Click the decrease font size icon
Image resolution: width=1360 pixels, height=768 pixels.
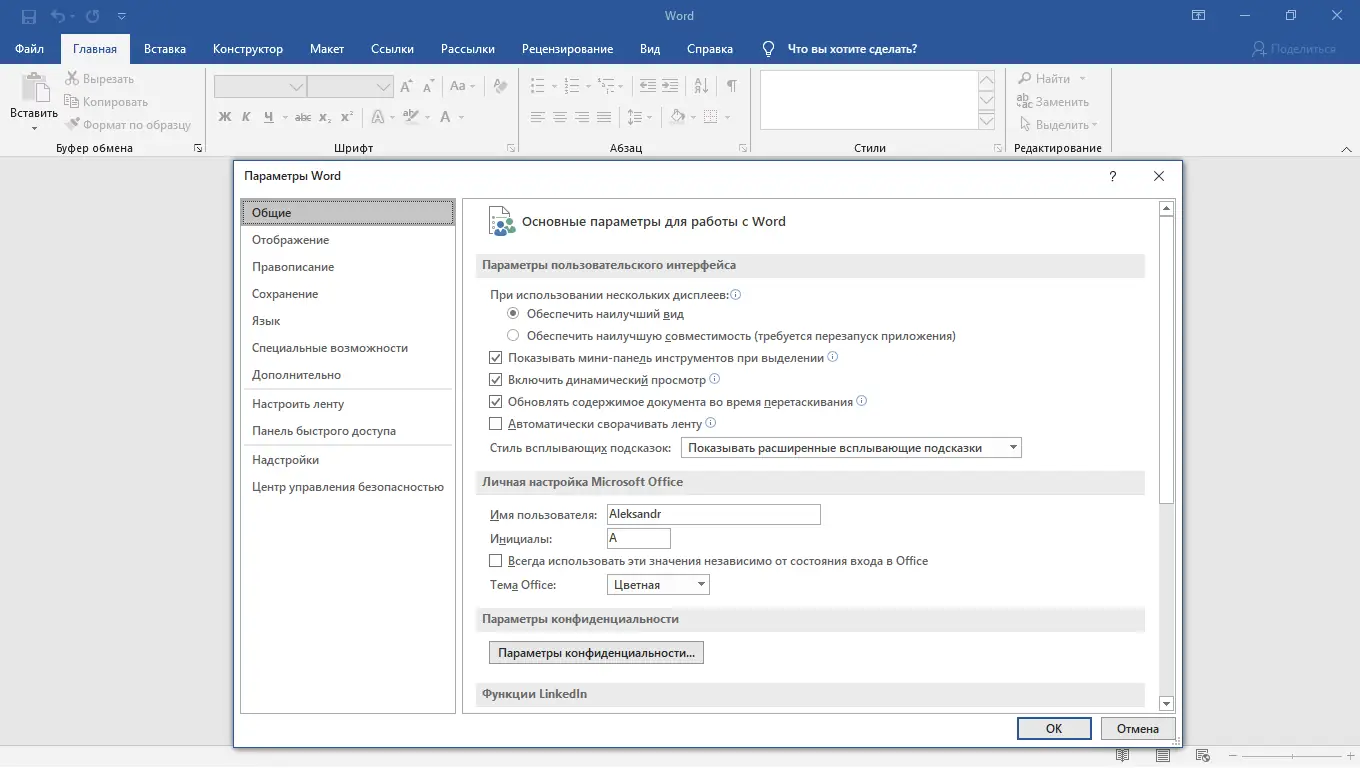(428, 87)
